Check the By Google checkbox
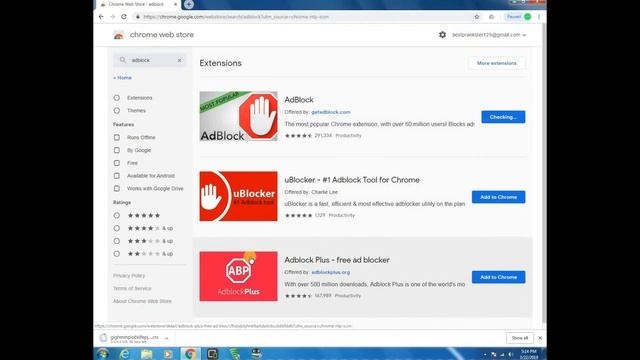The image size is (640, 360). pos(117,150)
